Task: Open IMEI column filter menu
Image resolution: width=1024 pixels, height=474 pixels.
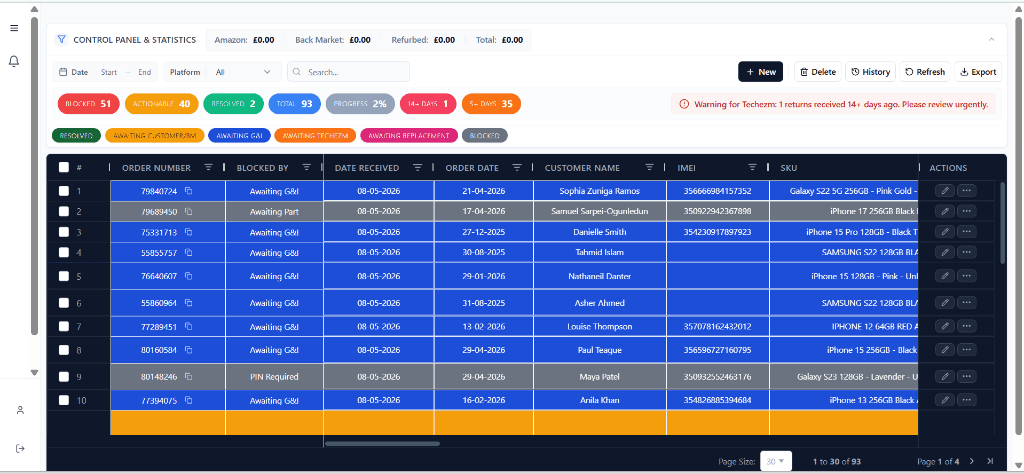Action: [x=752, y=168]
